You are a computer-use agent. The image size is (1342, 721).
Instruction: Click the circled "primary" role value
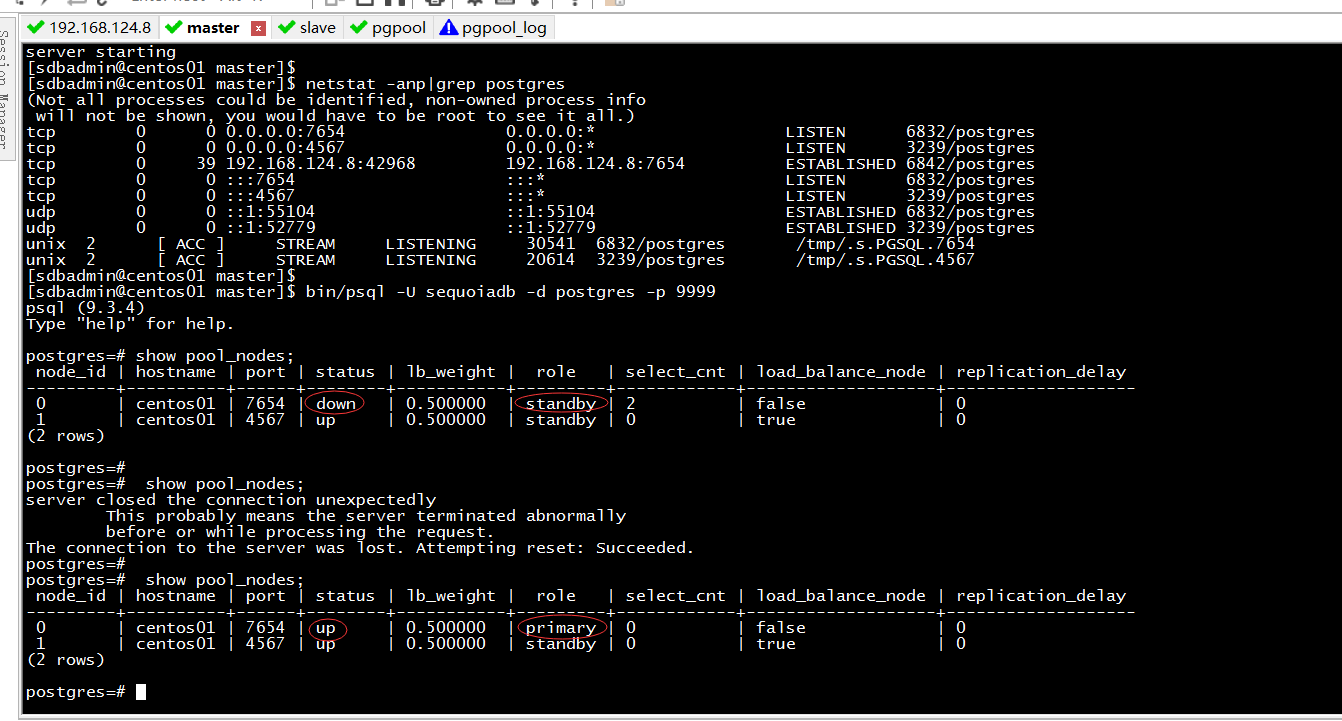click(x=560, y=628)
